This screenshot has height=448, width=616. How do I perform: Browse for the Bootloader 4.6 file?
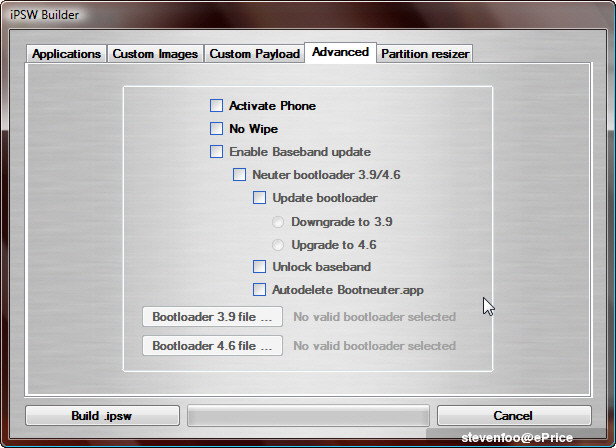point(213,346)
